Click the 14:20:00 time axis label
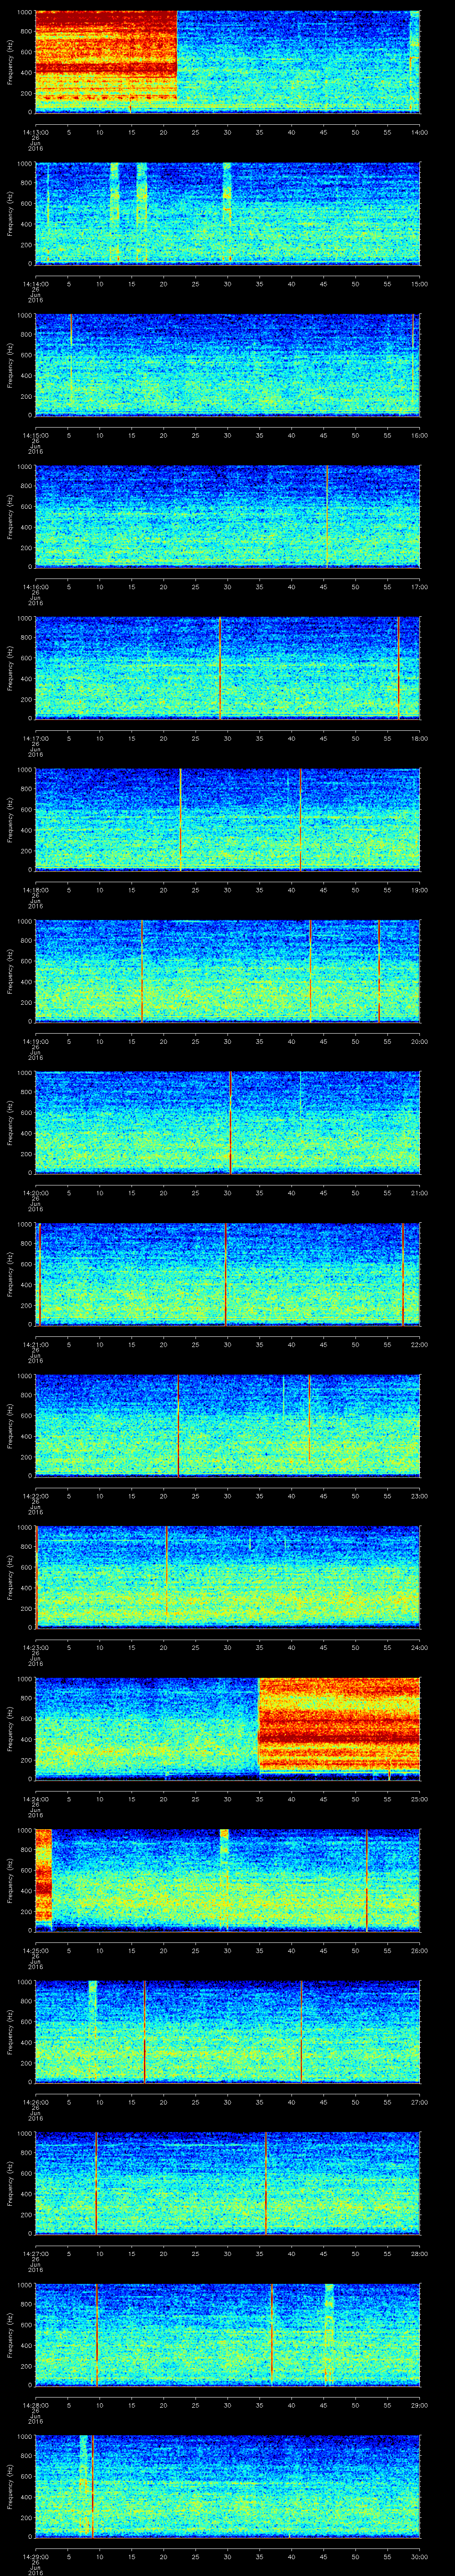 35,1192
